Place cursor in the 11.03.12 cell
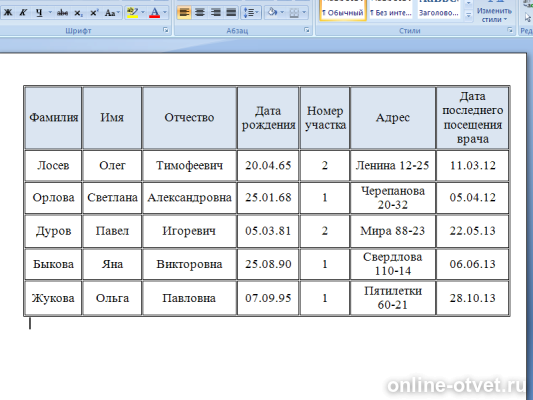533x400 pixels. click(x=472, y=166)
